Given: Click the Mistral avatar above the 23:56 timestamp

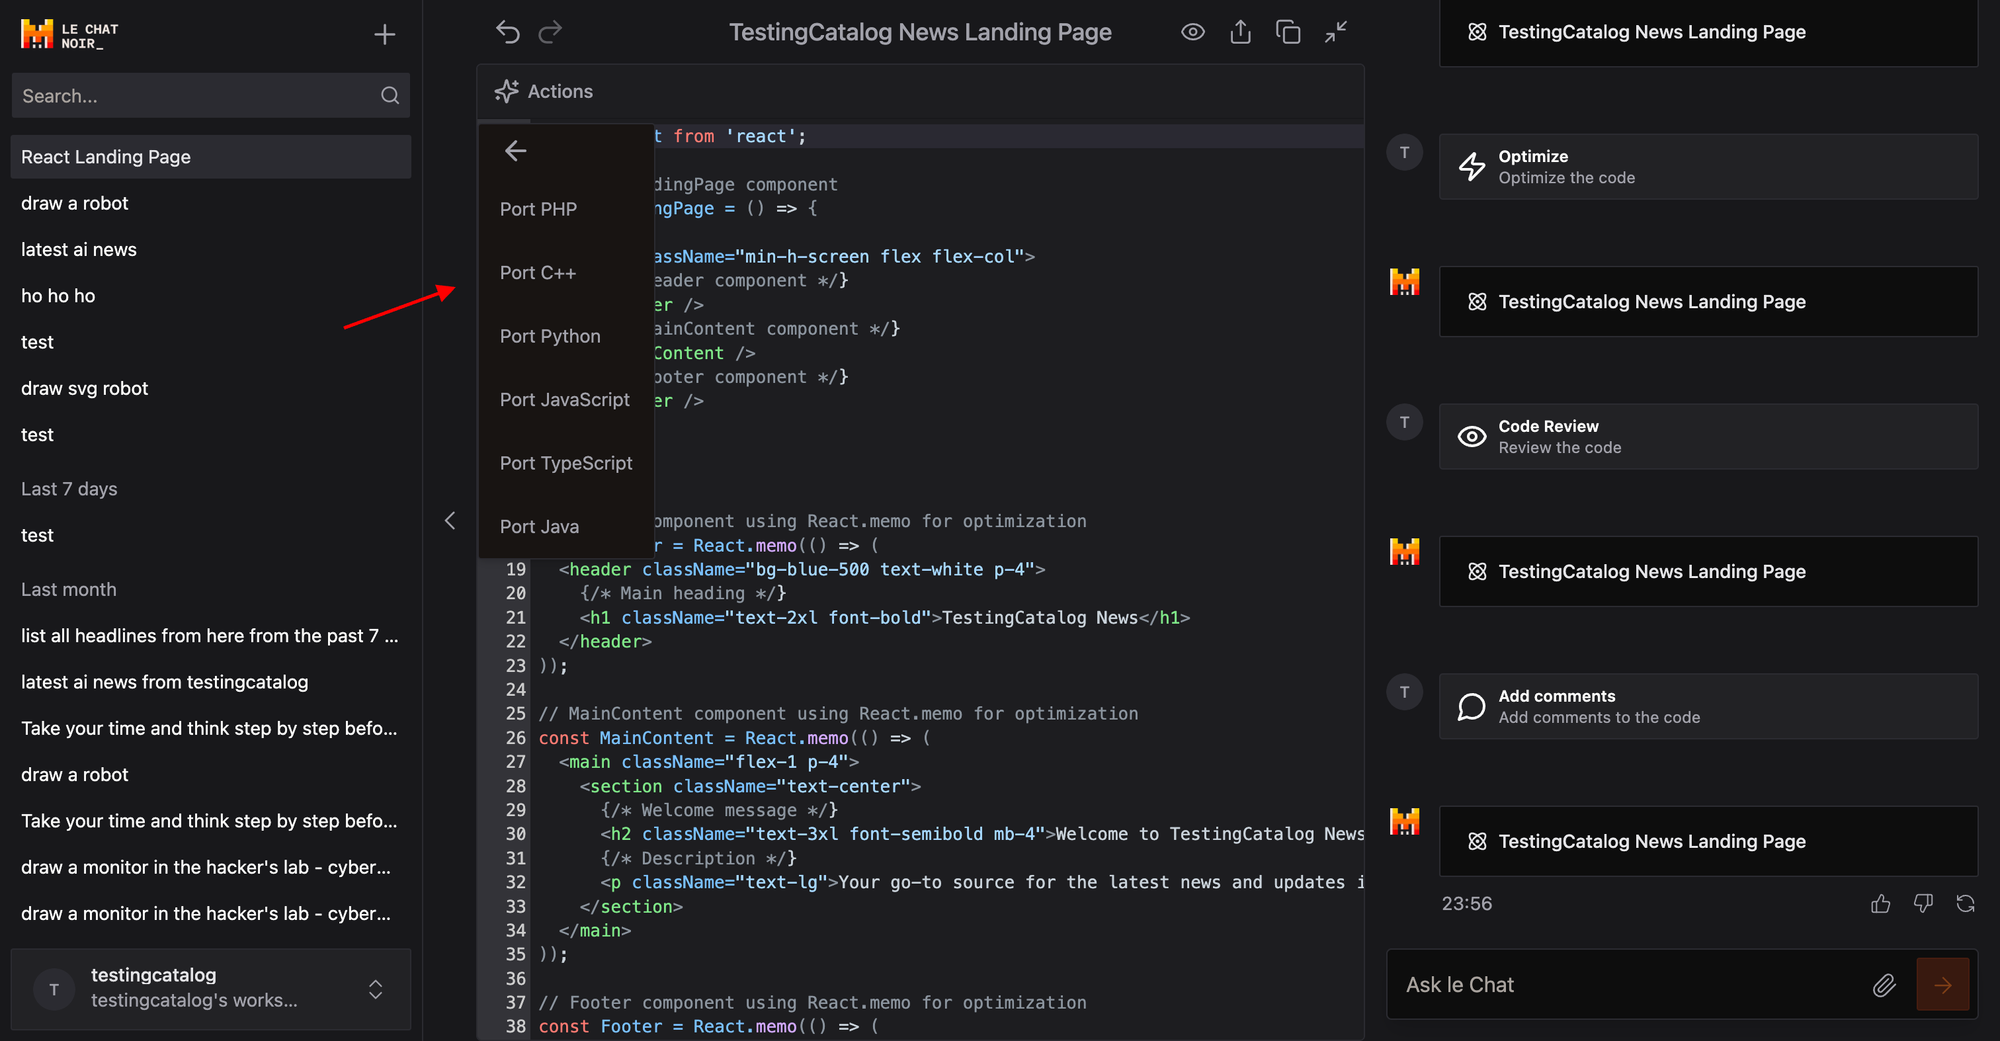Looking at the screenshot, I should coord(1405,822).
